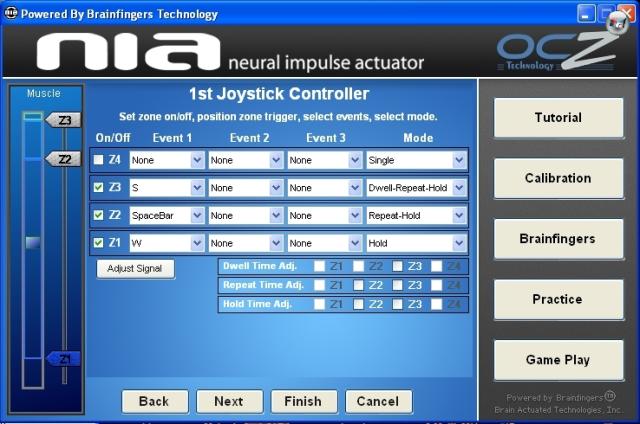640x424 pixels.
Task: Open the Repeat-Hold mode dropdown
Action: tap(416, 215)
